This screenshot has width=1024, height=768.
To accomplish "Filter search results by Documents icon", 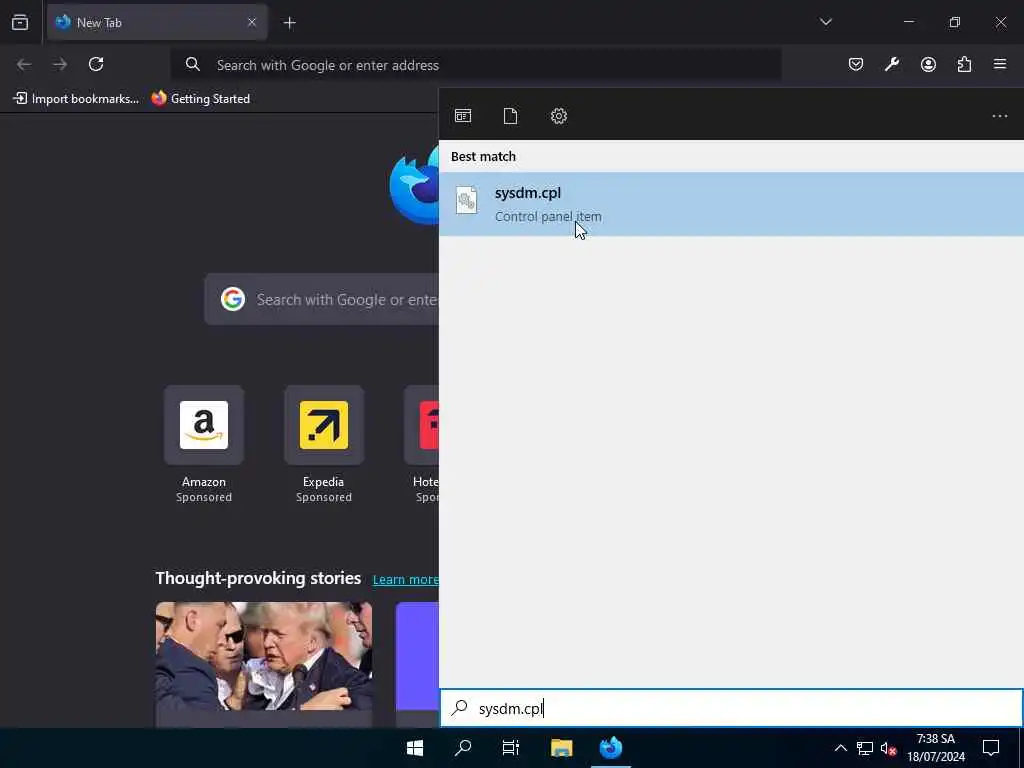I will pos(511,116).
